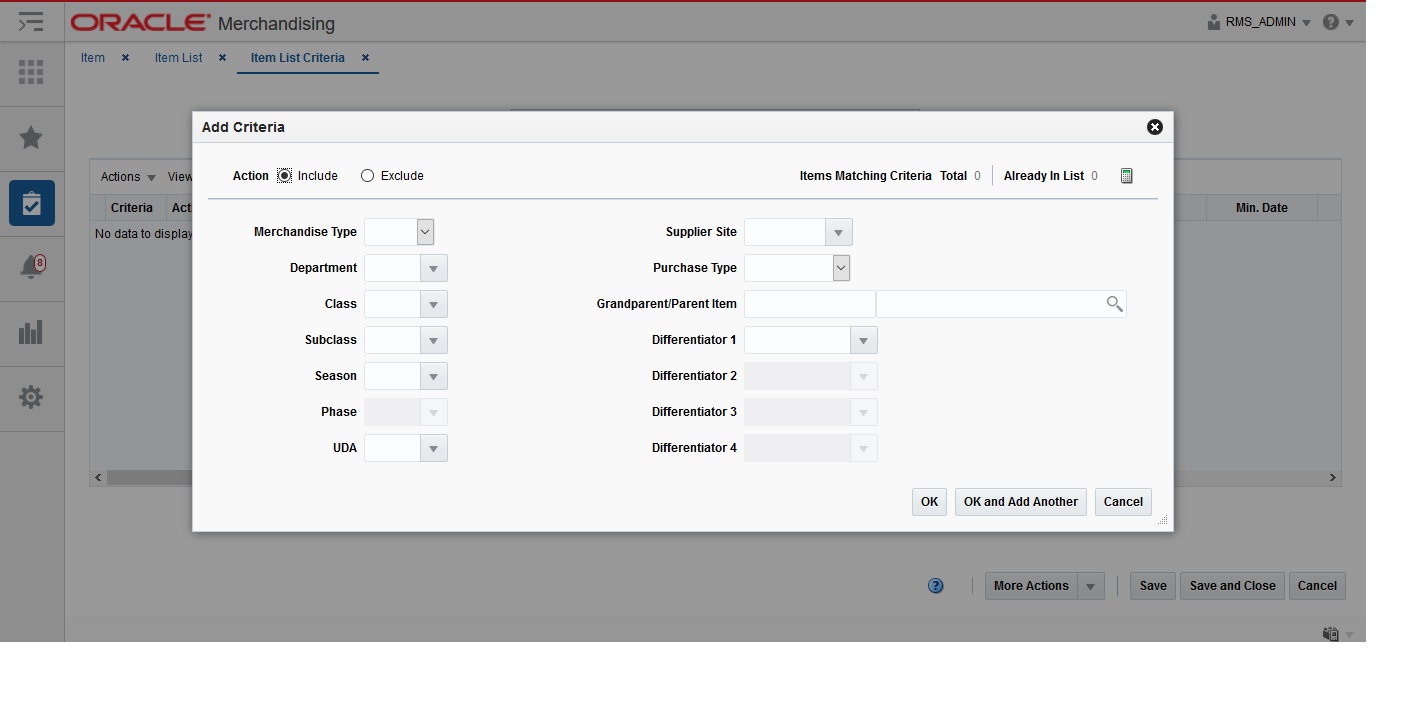Open help via the circled question mark

coord(935,586)
